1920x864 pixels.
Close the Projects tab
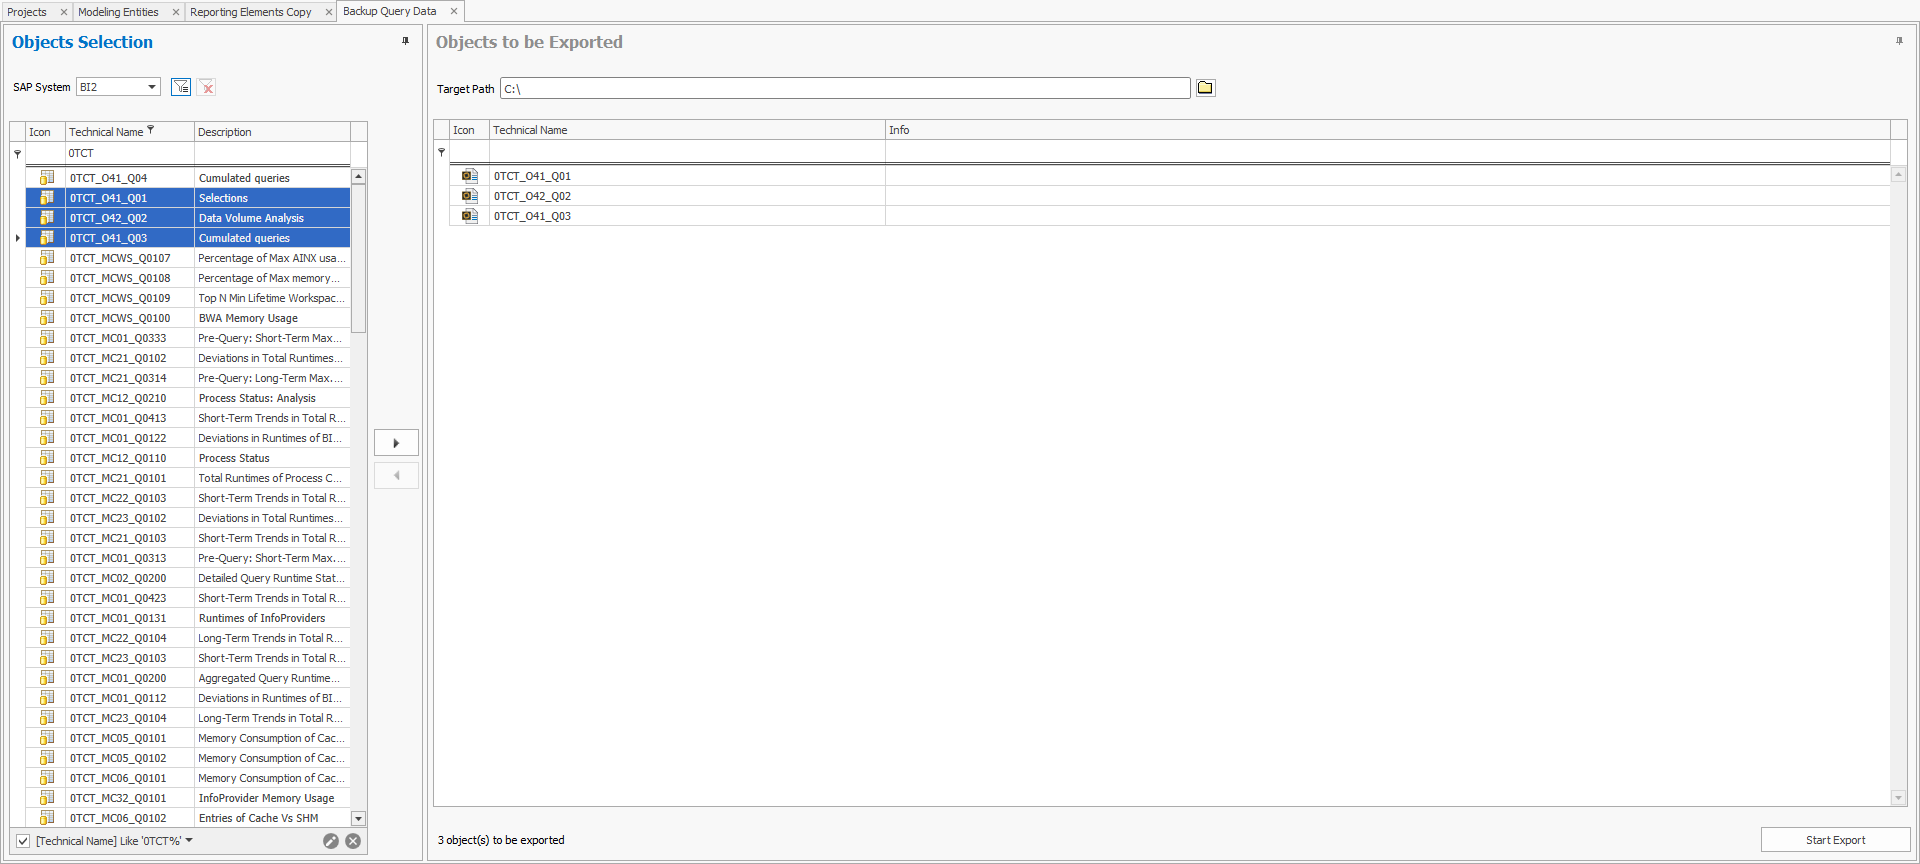point(64,12)
